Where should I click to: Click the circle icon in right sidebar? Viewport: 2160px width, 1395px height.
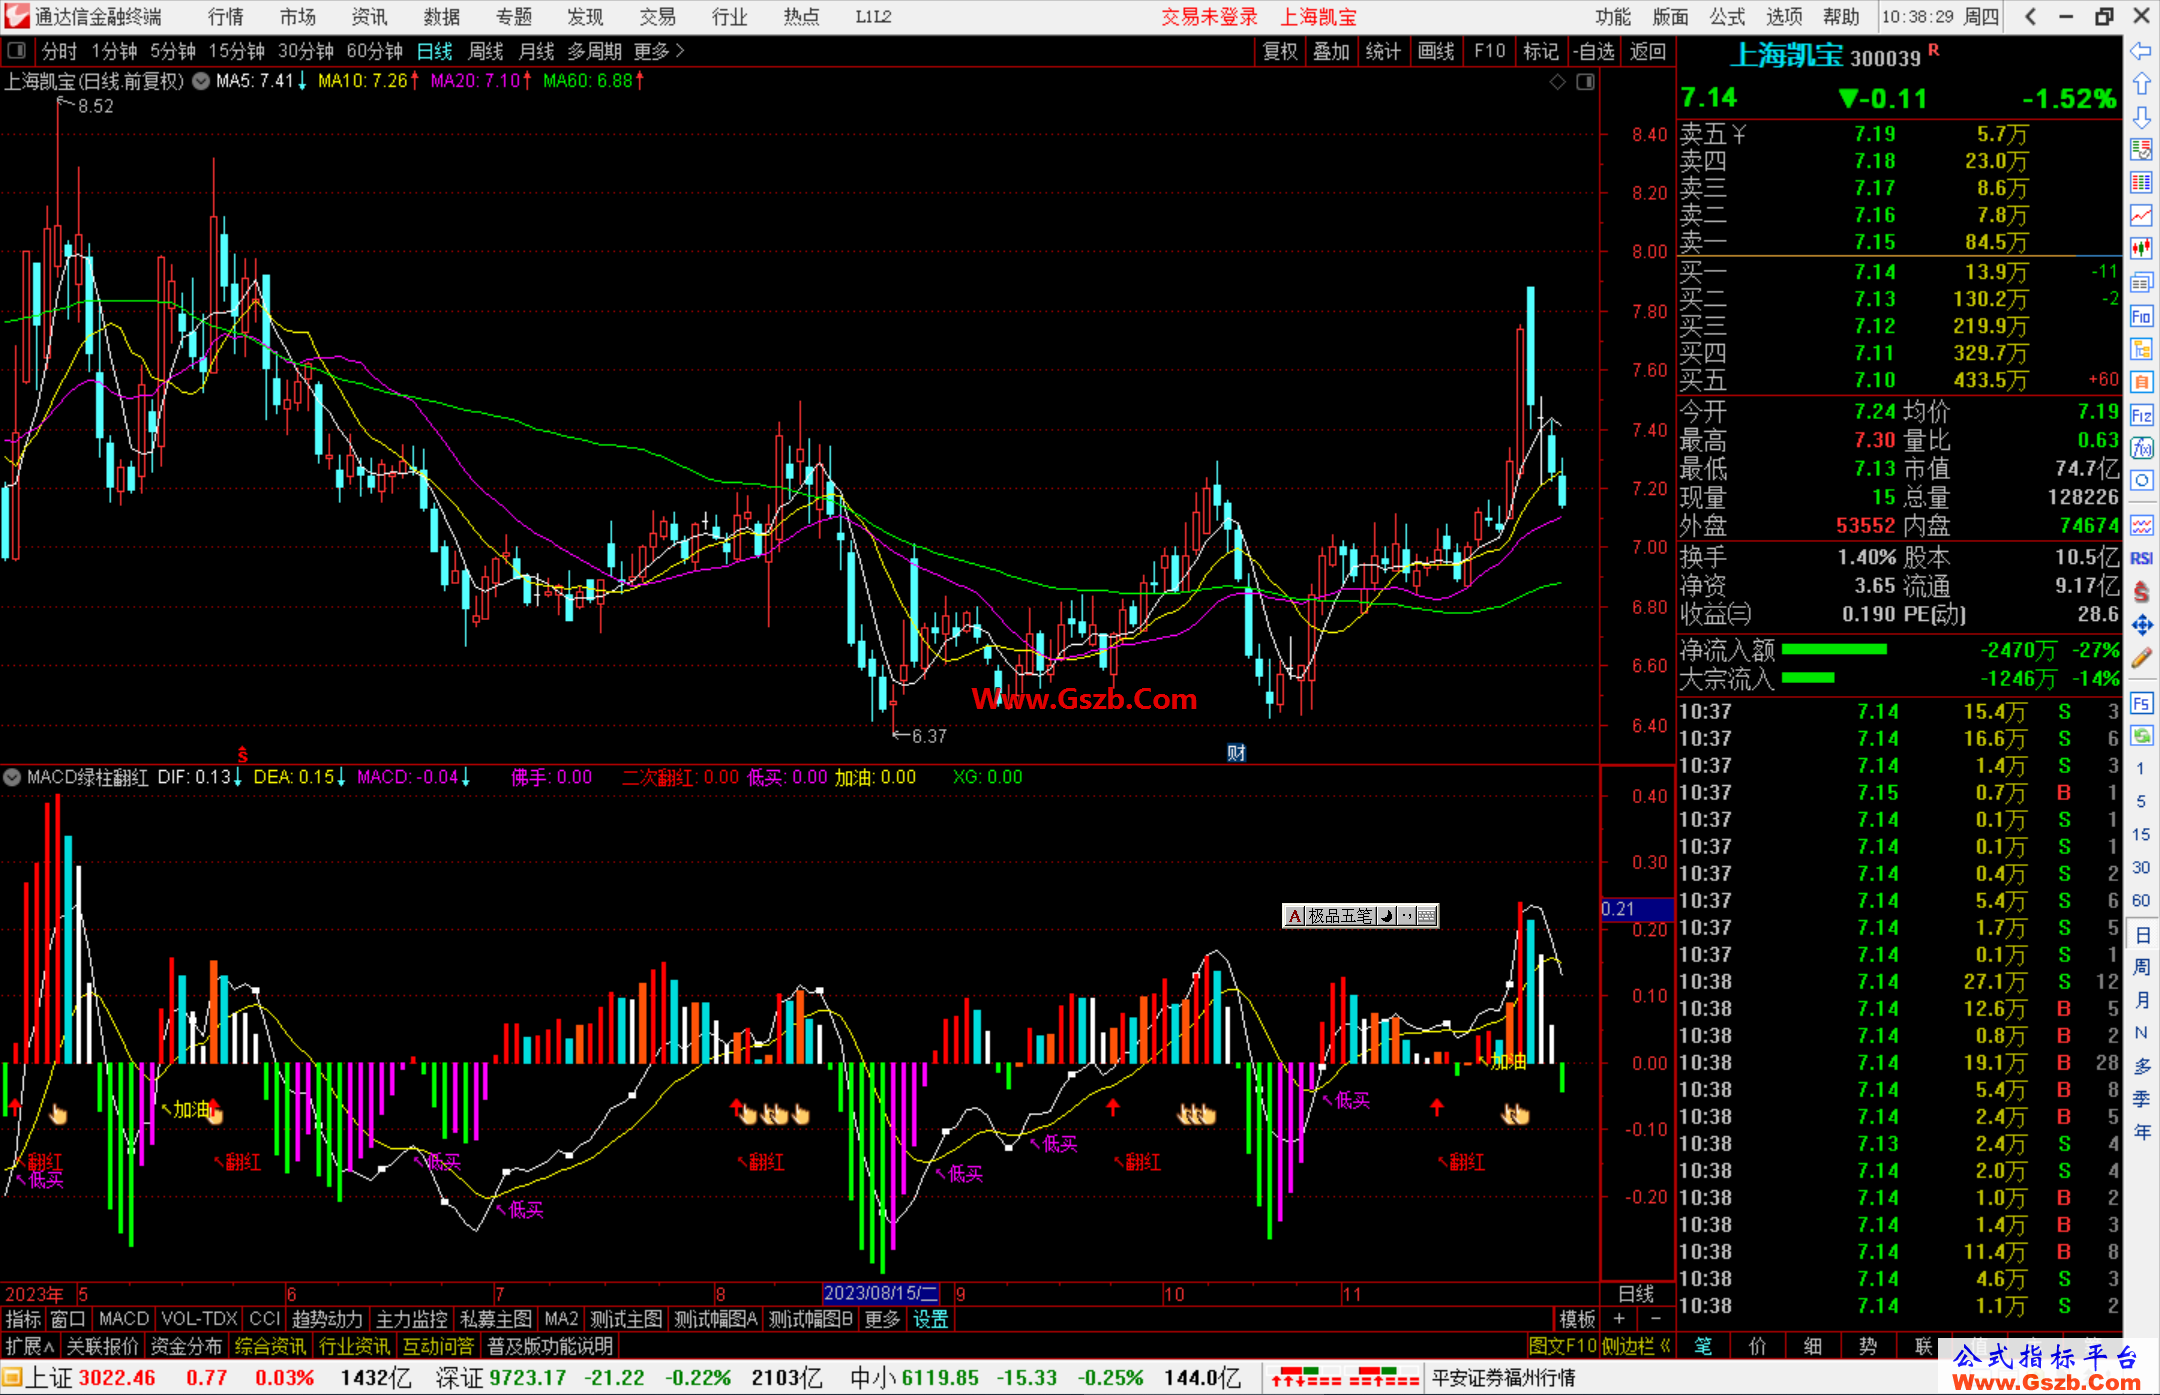(x=2141, y=481)
